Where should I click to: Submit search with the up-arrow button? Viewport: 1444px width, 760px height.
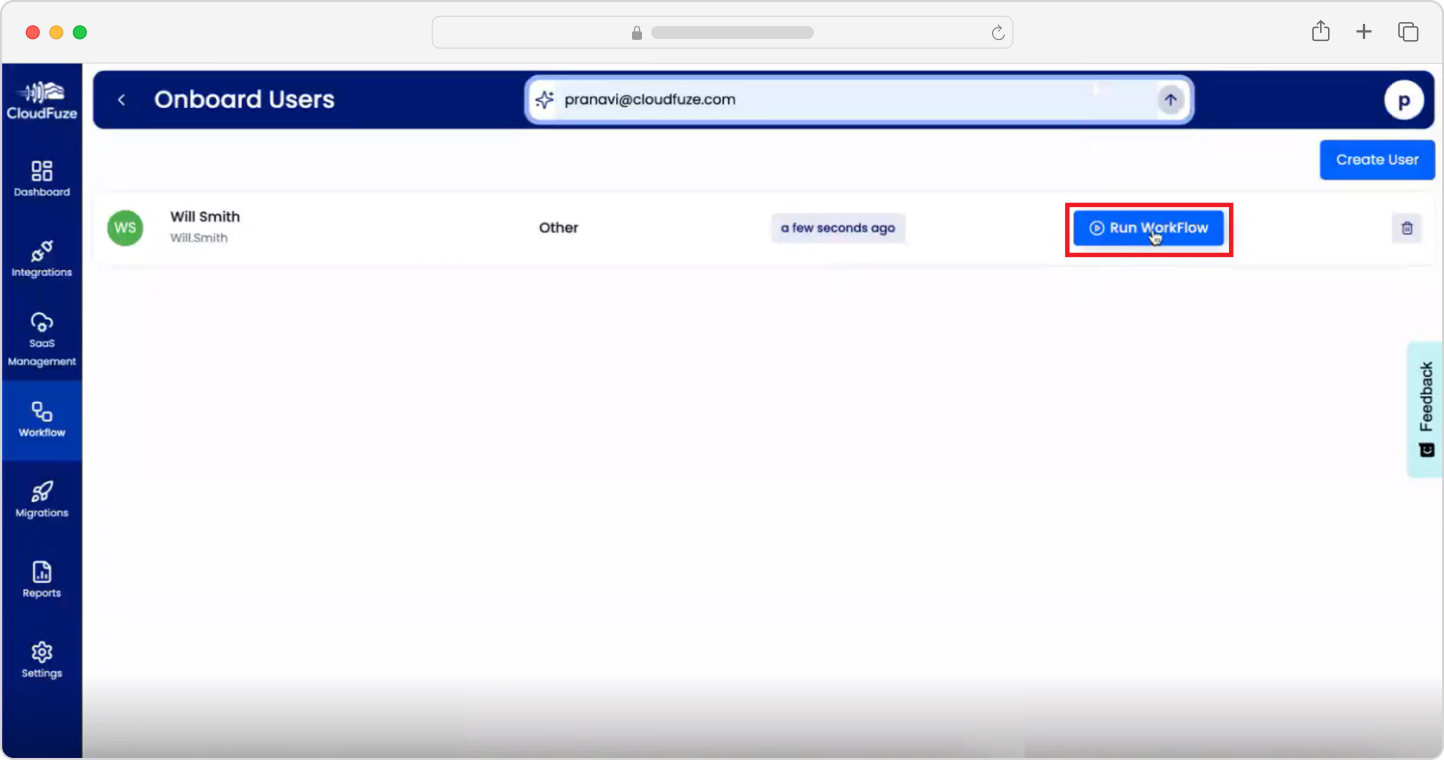click(1170, 100)
